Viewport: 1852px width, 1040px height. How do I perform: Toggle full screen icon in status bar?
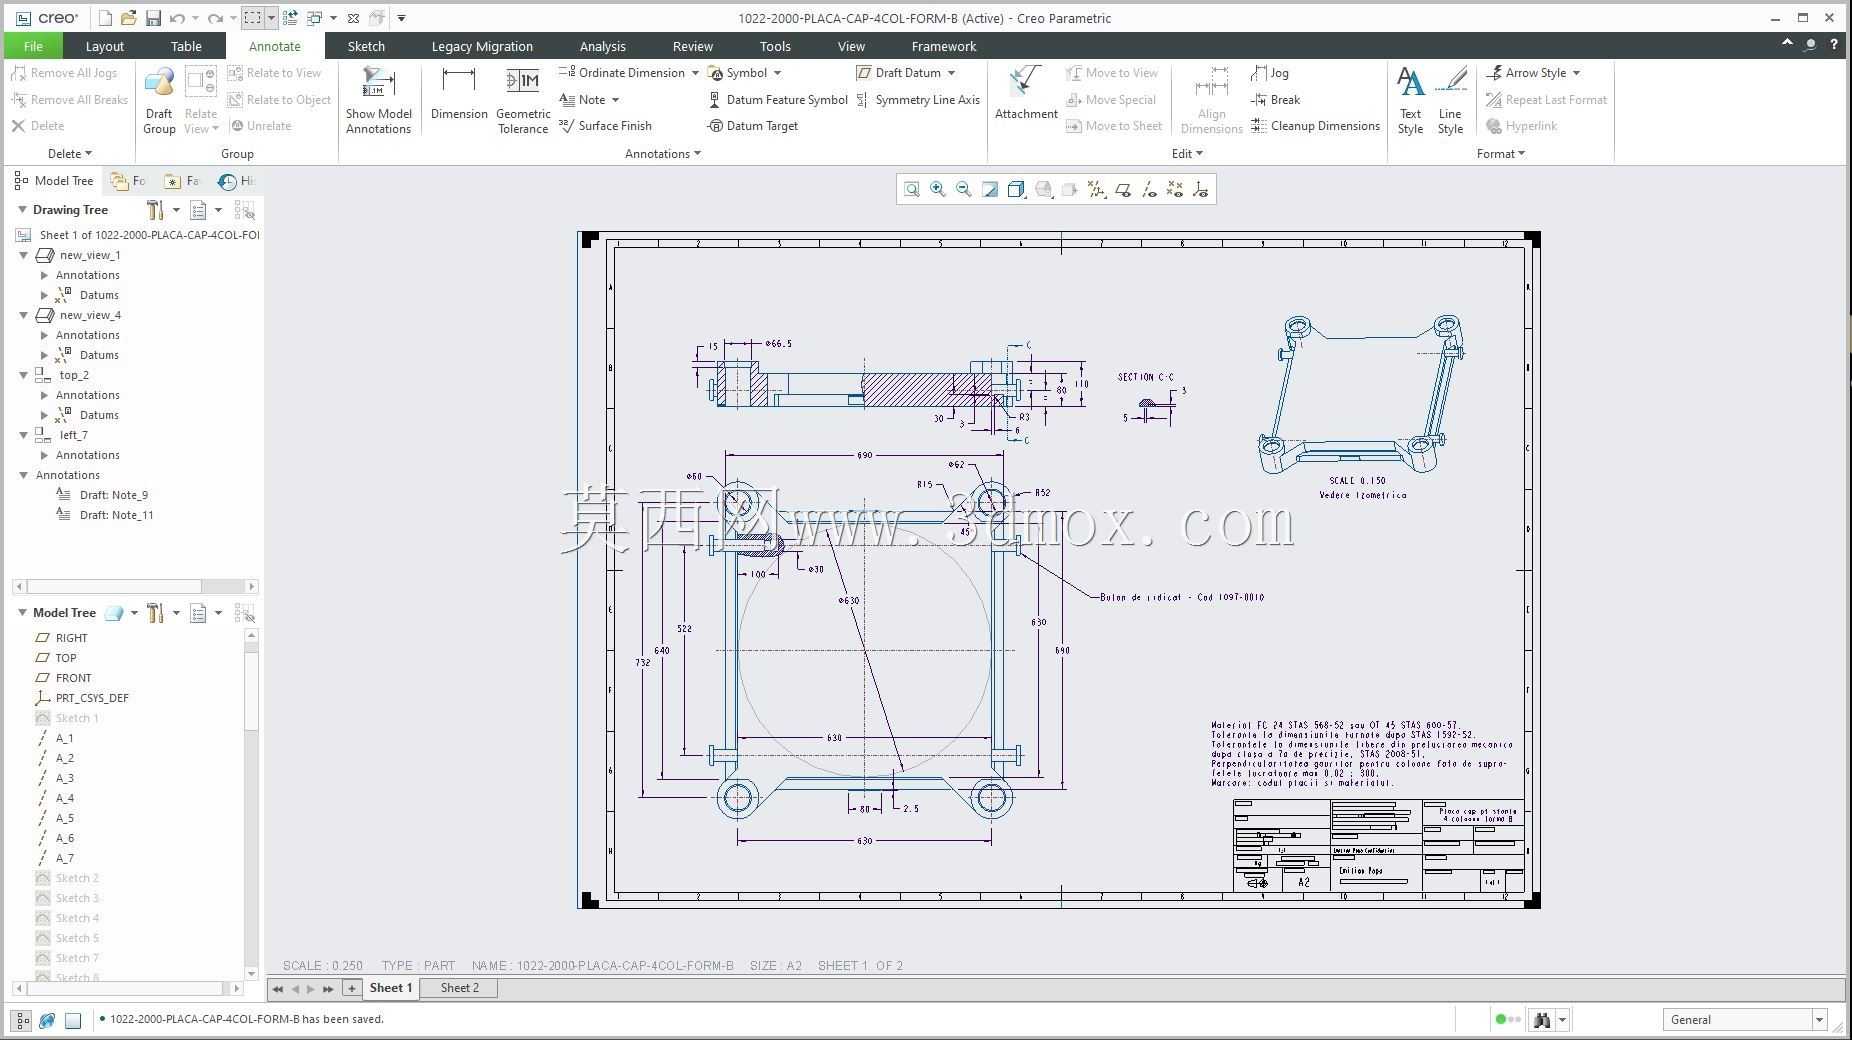pos(73,1020)
